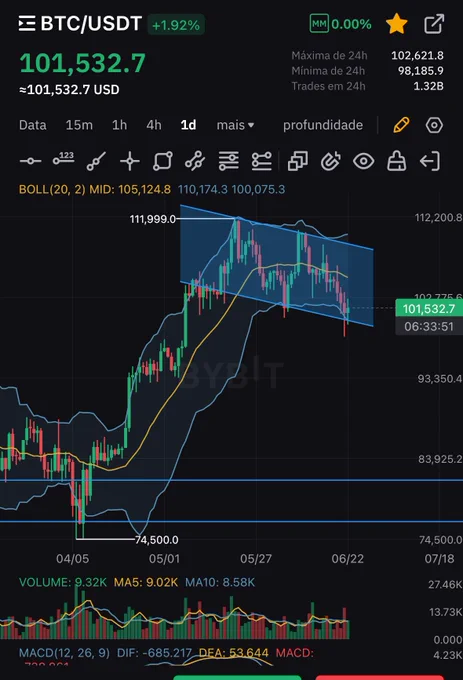The image size is (463, 680).
Task: Tap the MA10: 8.58K label
Action: pos(220,582)
